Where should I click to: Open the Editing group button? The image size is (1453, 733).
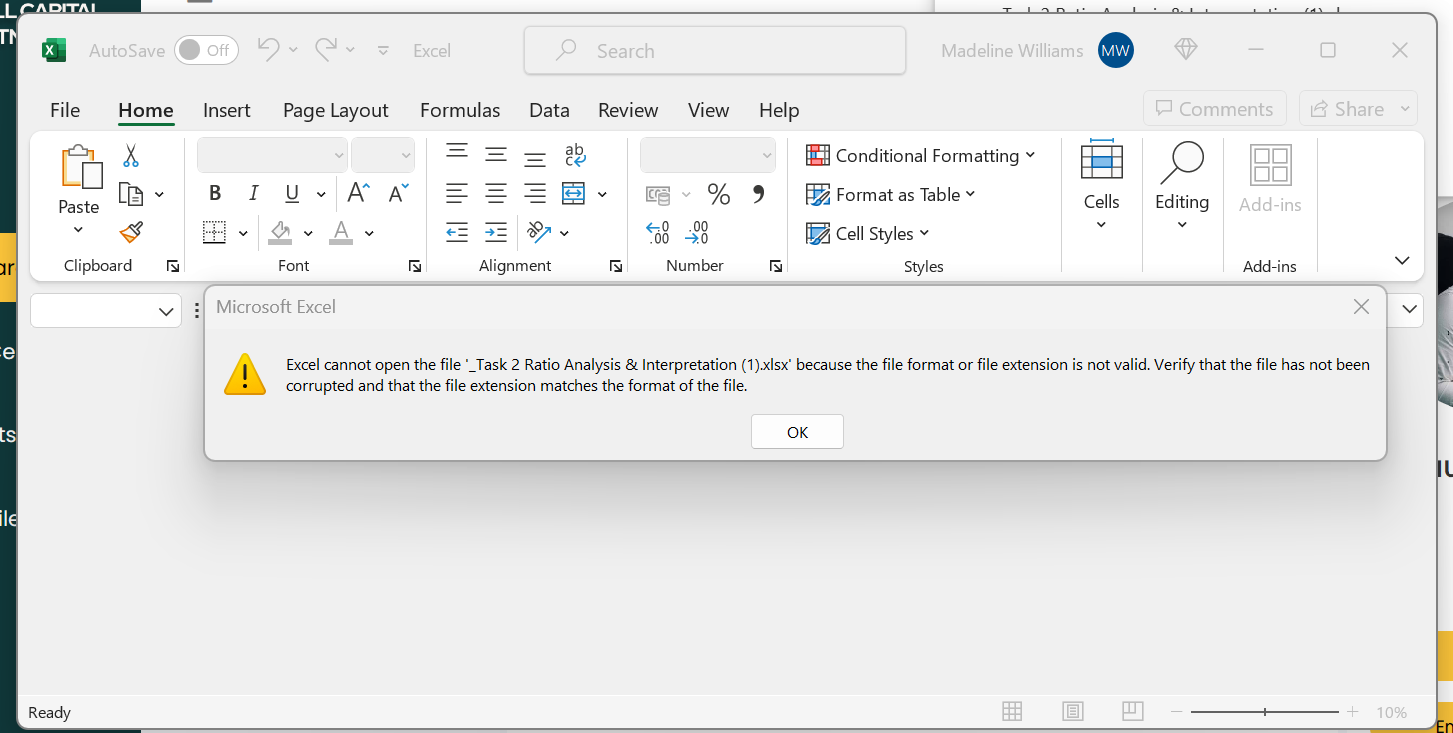(x=1182, y=187)
